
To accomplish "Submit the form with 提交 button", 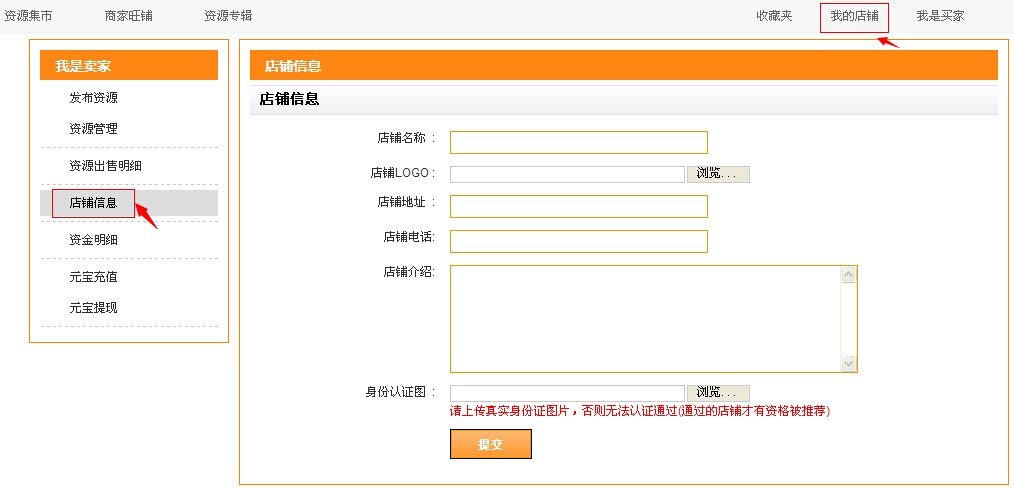I will click(x=491, y=444).
